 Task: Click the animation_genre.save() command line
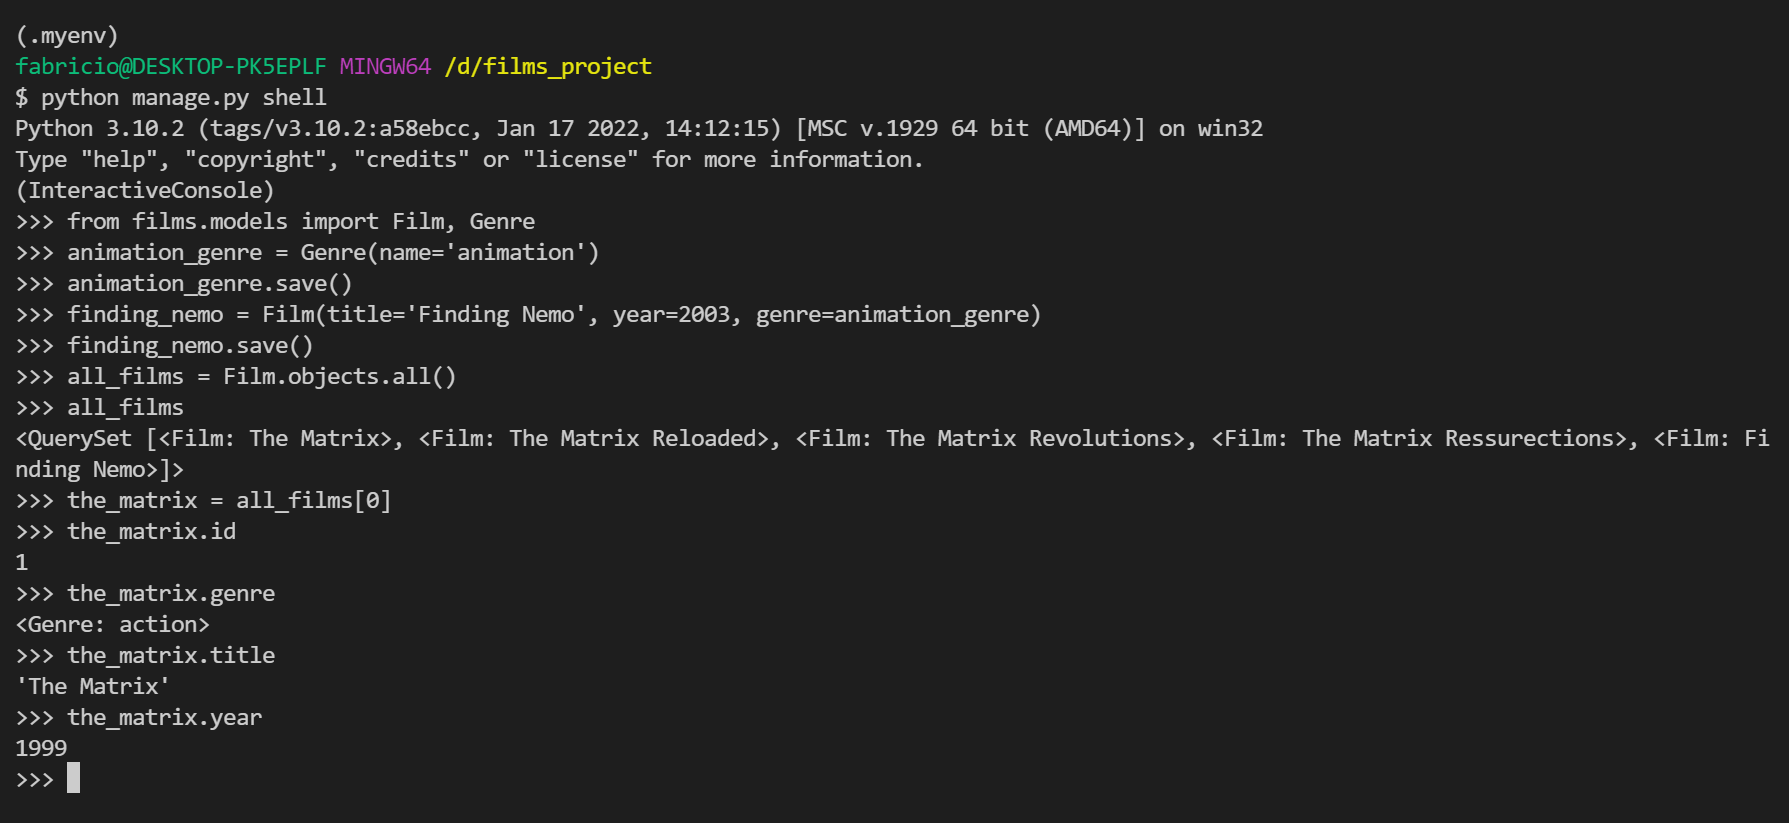pos(209,283)
